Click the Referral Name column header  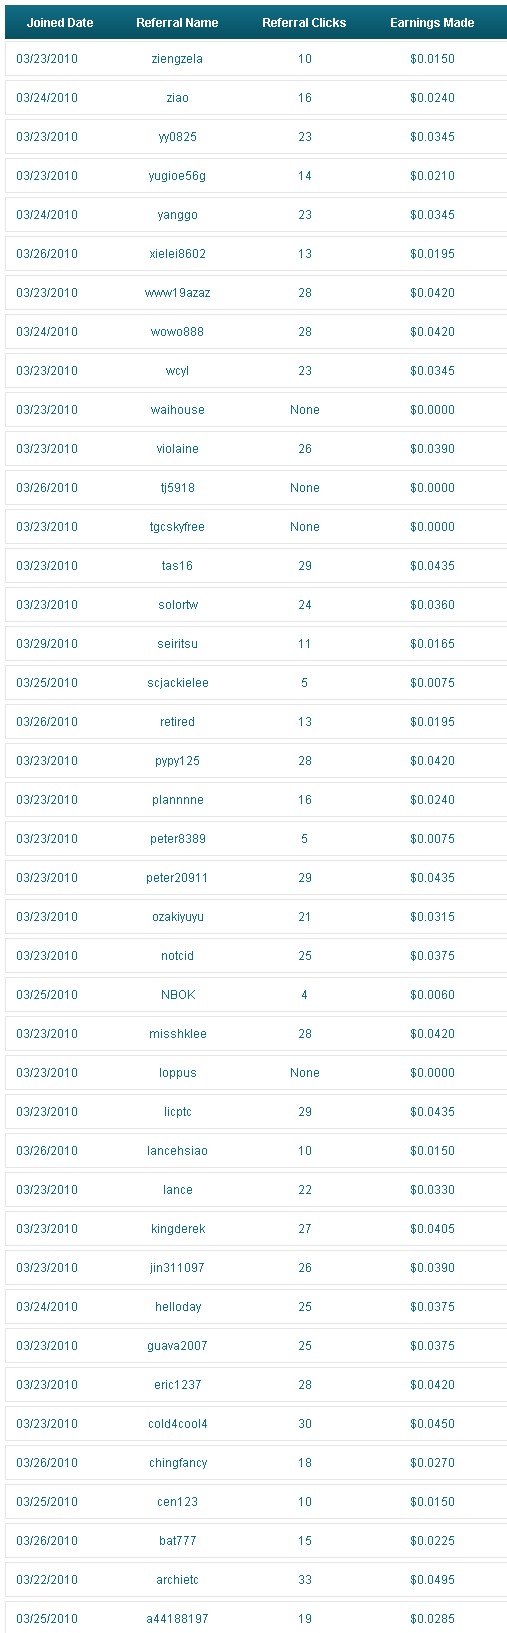tap(177, 22)
